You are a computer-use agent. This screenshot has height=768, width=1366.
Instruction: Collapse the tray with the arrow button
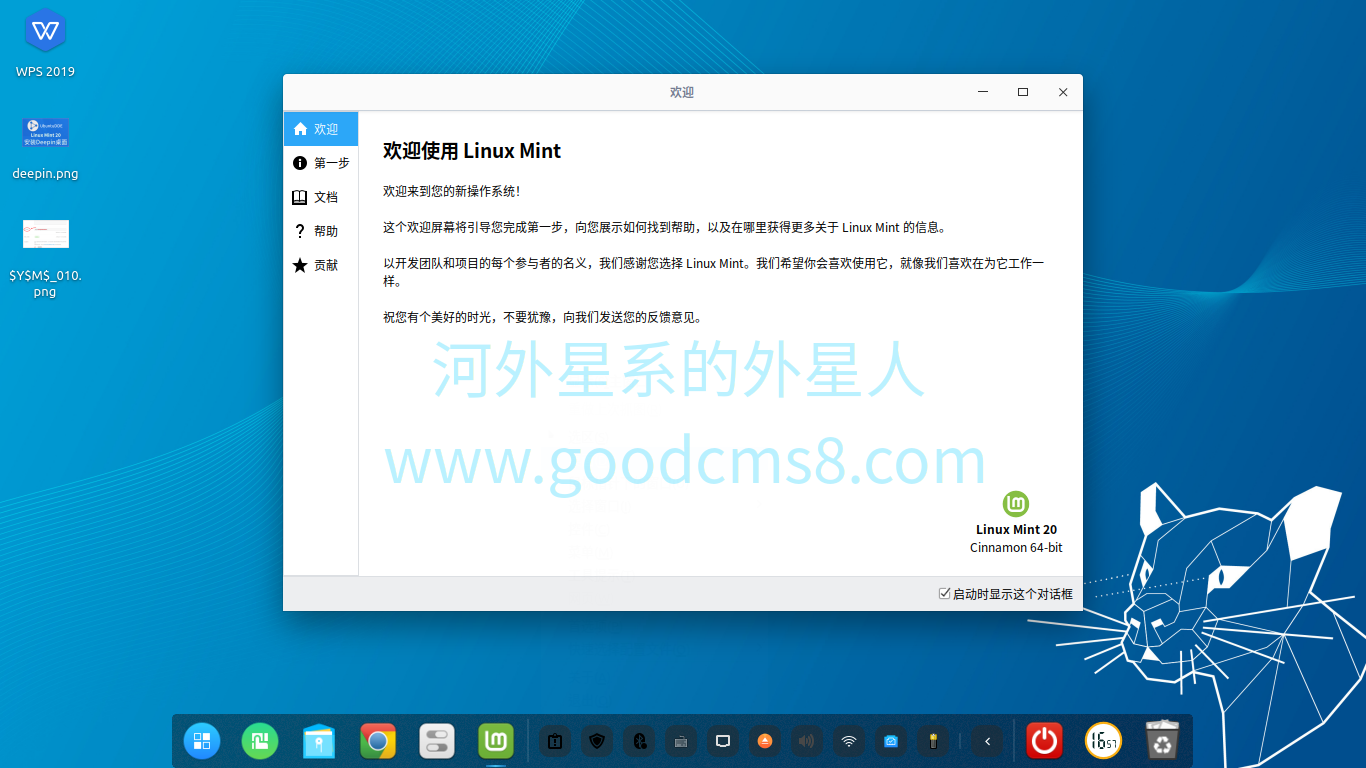click(x=988, y=741)
